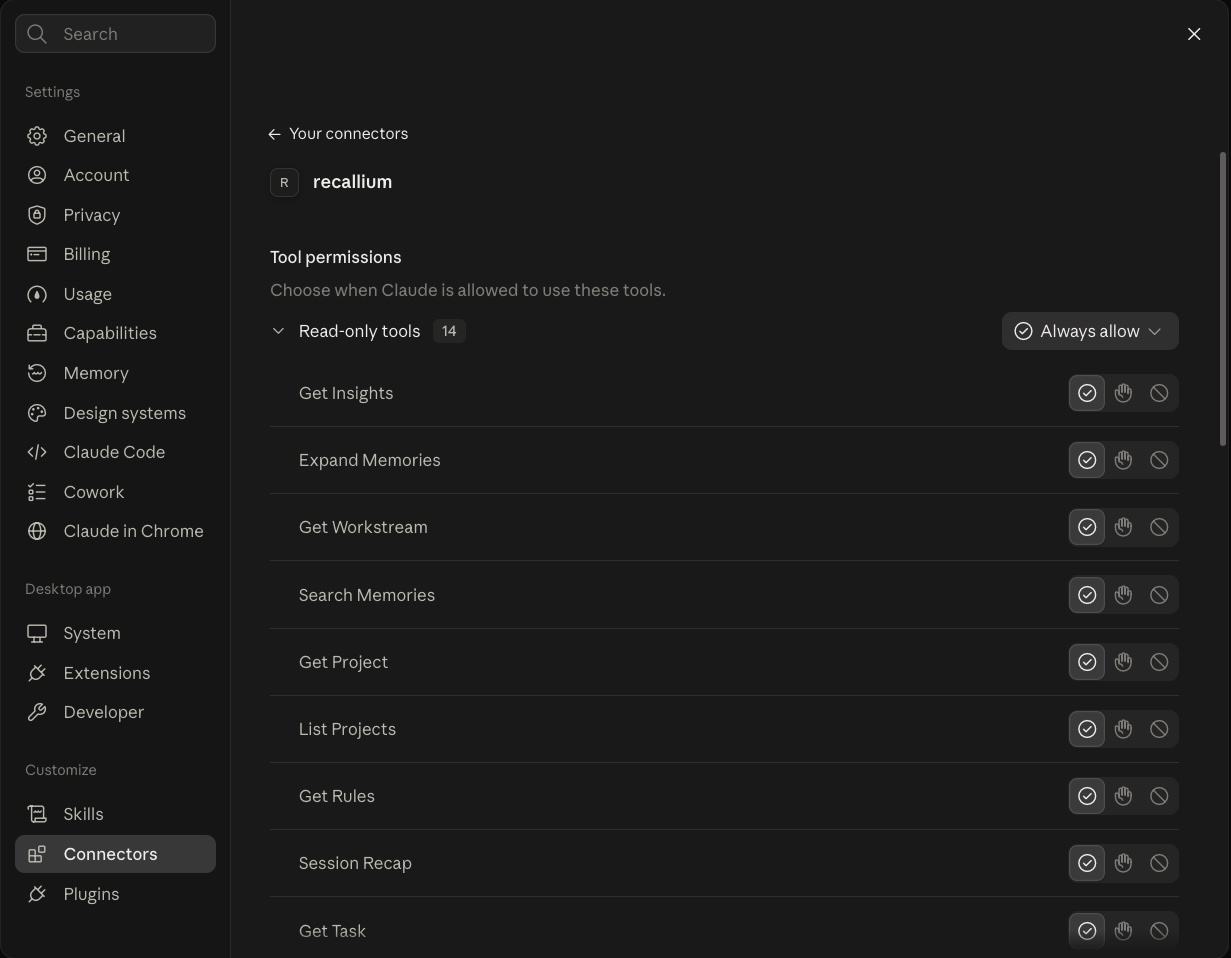Block the Get Task tool
The width and height of the screenshot is (1231, 958).
pyautogui.click(x=1159, y=931)
